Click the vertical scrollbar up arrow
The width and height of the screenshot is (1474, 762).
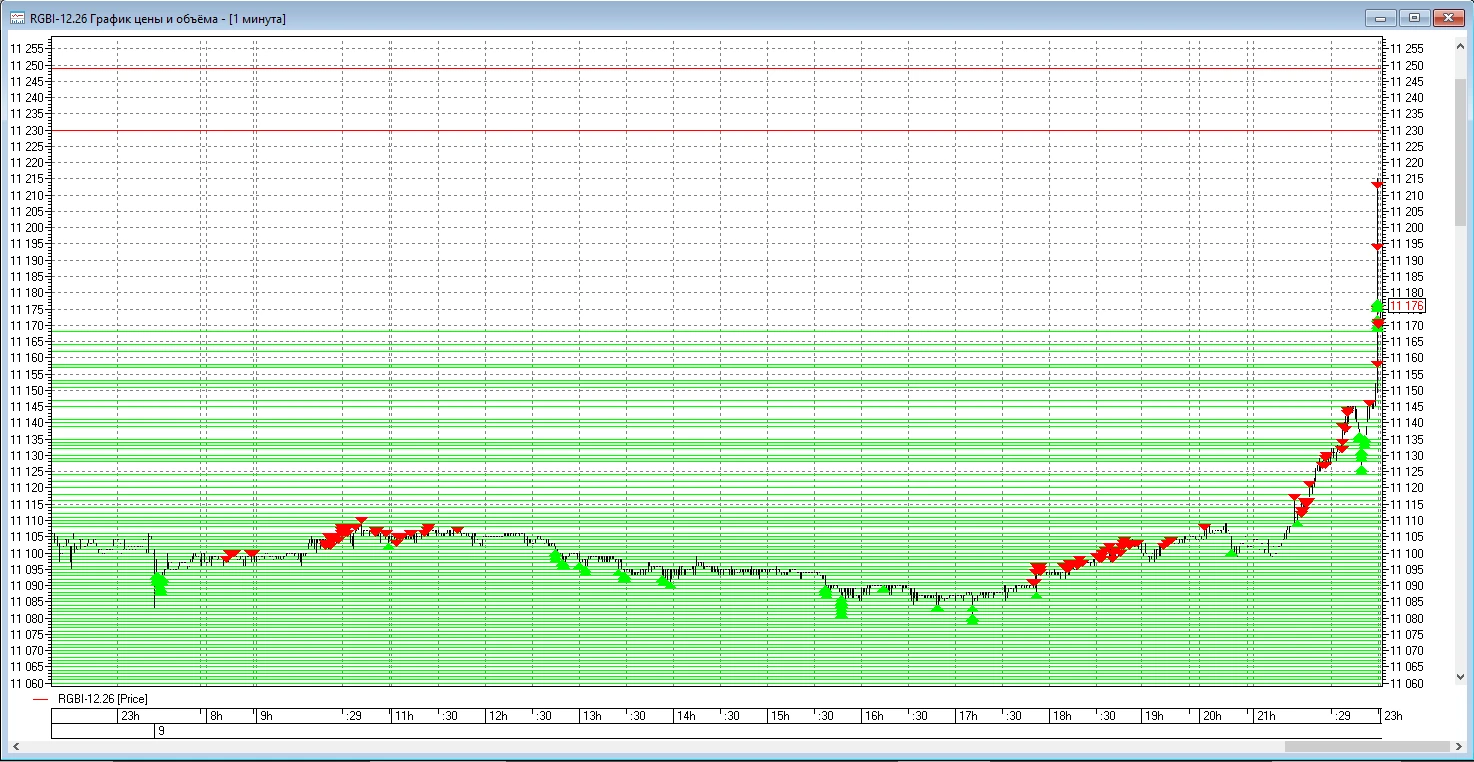click(1462, 47)
